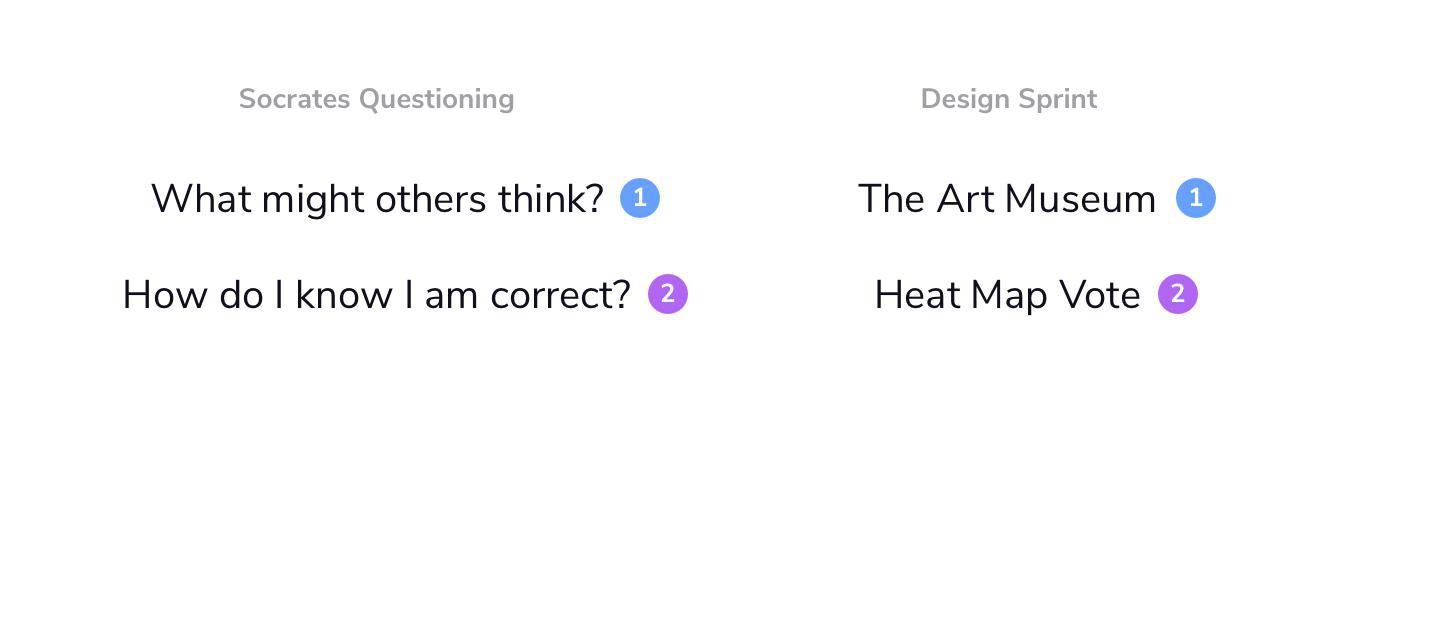Click the blue number 1 badge next to The Art Museum
The image size is (1440, 622).
tap(1196, 198)
